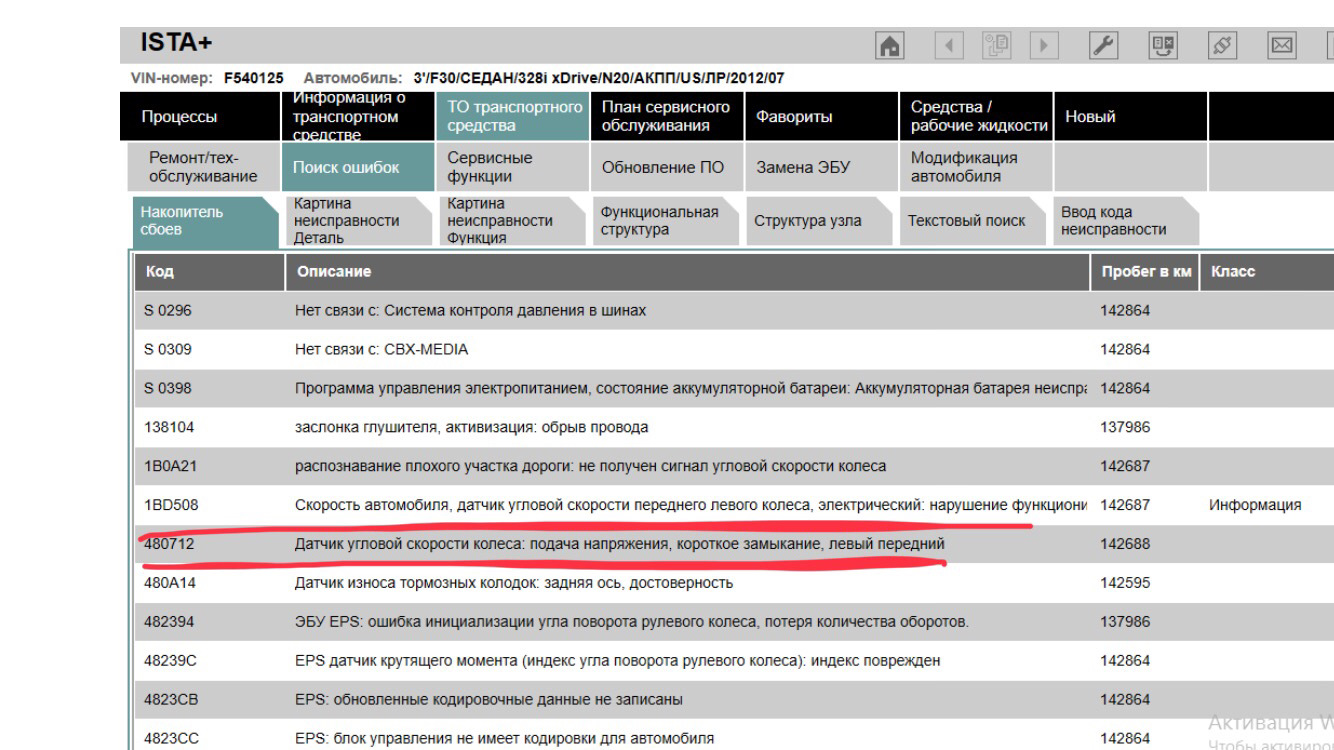1334x750 pixels.
Task: Select fault code 1B0A21
Action: click(x=170, y=467)
